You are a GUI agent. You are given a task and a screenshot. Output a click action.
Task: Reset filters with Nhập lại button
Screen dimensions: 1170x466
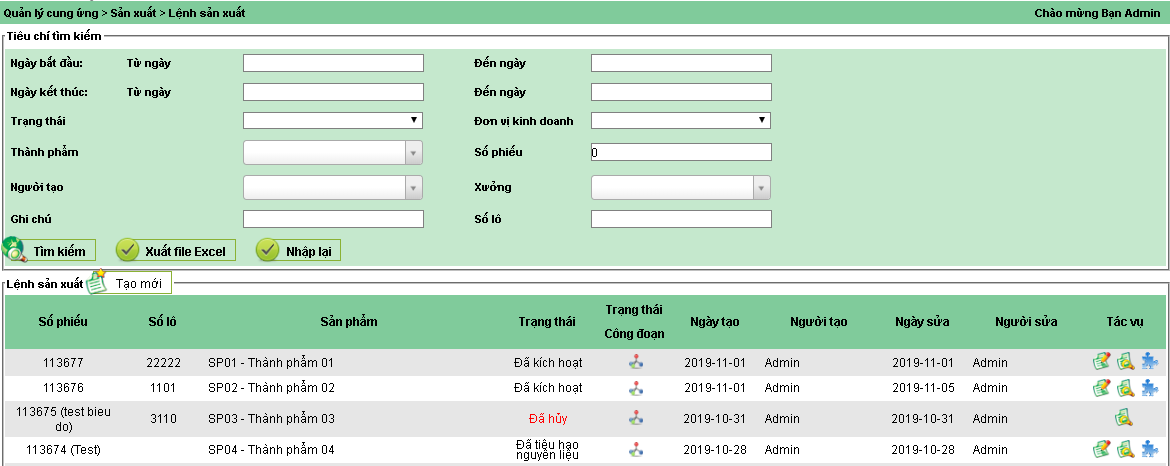click(298, 251)
